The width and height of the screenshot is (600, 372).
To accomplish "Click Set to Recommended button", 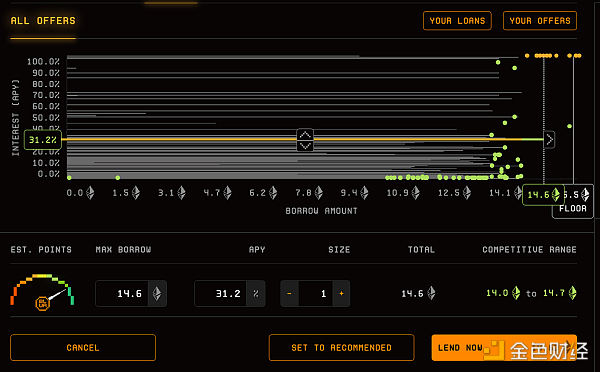I will (341, 348).
